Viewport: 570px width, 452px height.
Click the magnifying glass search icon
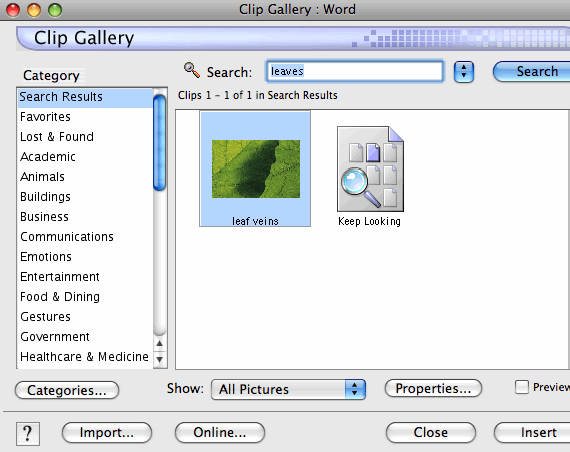[192, 70]
